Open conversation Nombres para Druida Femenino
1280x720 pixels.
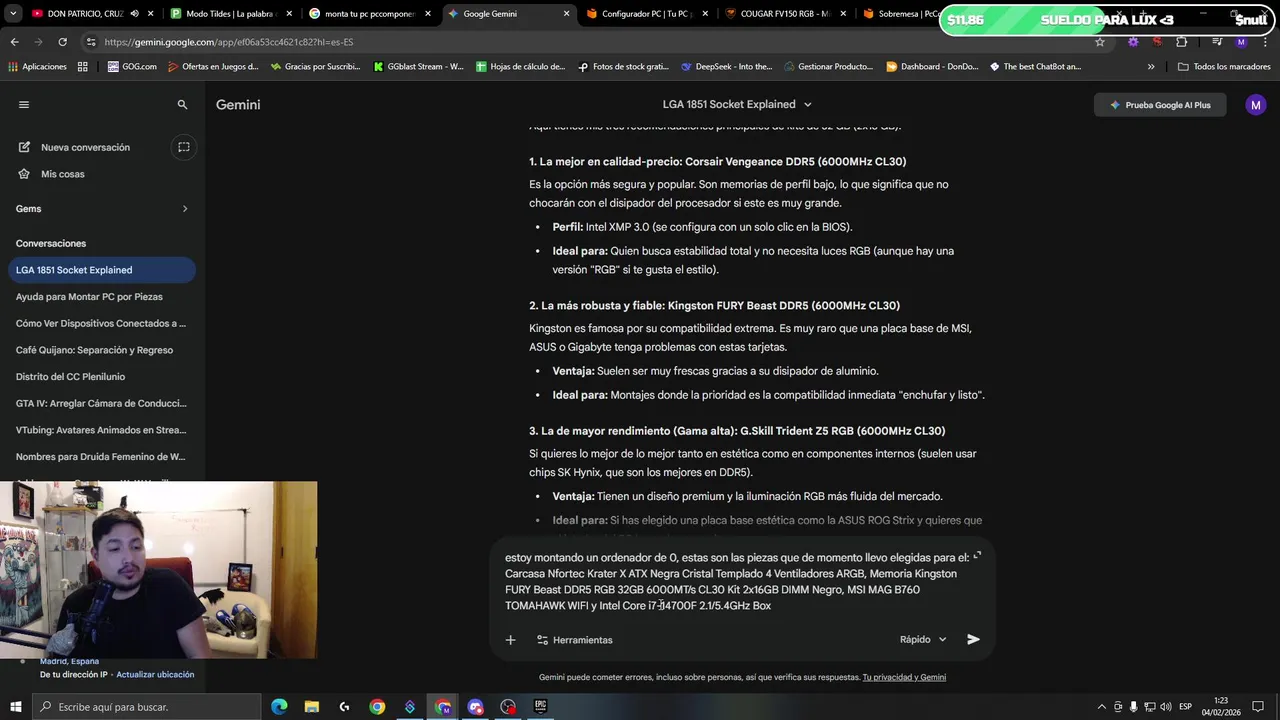pos(102,457)
